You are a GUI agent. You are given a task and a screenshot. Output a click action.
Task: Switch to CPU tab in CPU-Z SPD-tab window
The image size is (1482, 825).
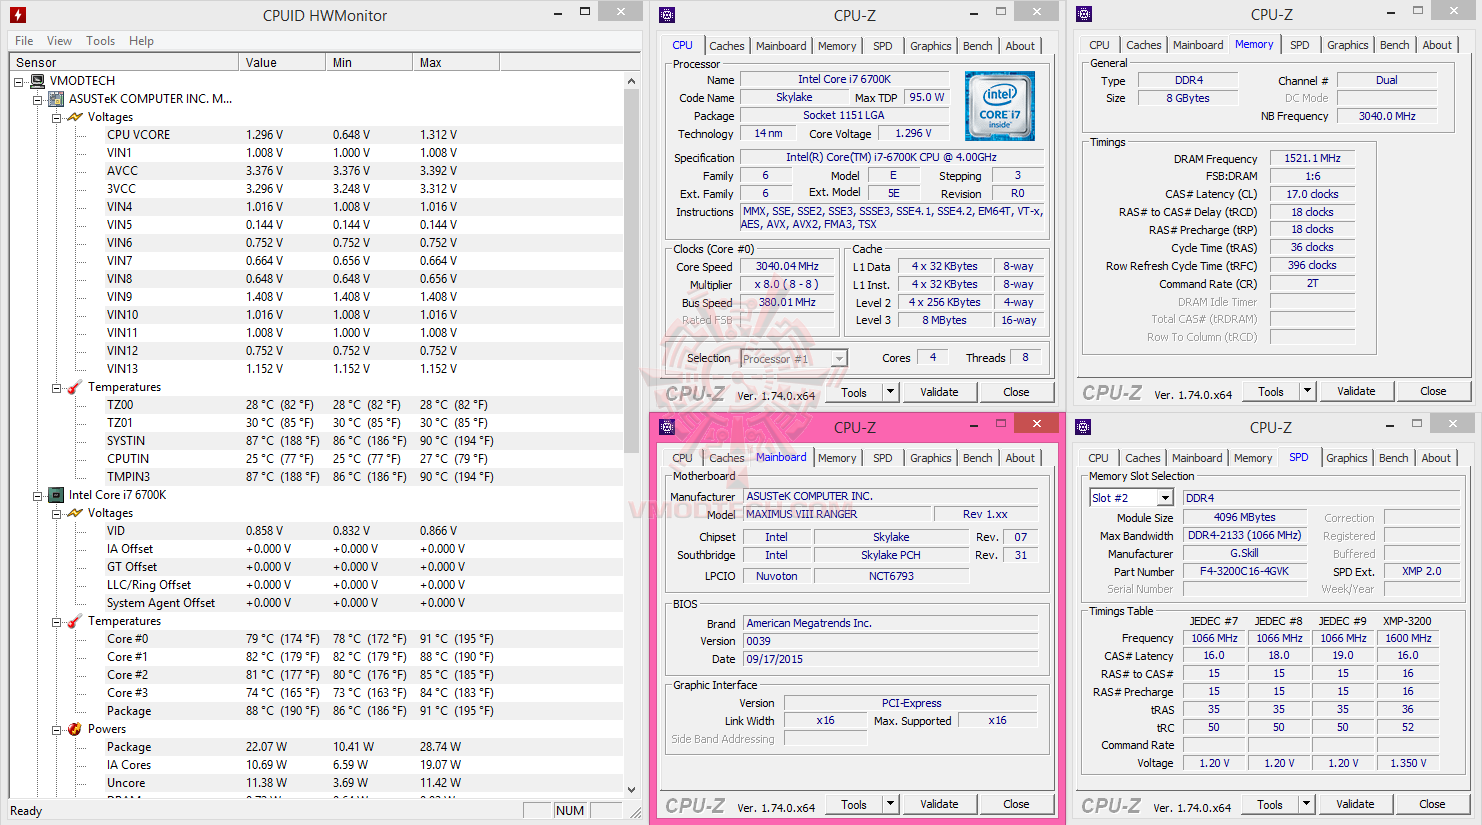pyautogui.click(x=1098, y=458)
